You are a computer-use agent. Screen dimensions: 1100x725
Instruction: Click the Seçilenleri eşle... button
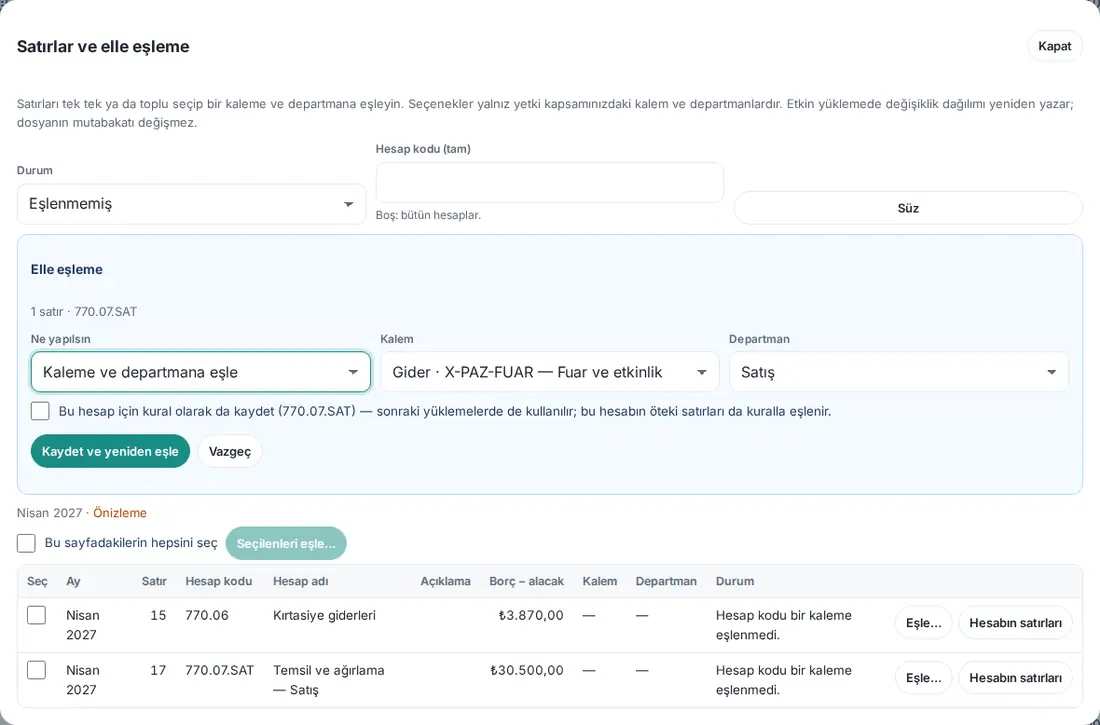point(286,543)
